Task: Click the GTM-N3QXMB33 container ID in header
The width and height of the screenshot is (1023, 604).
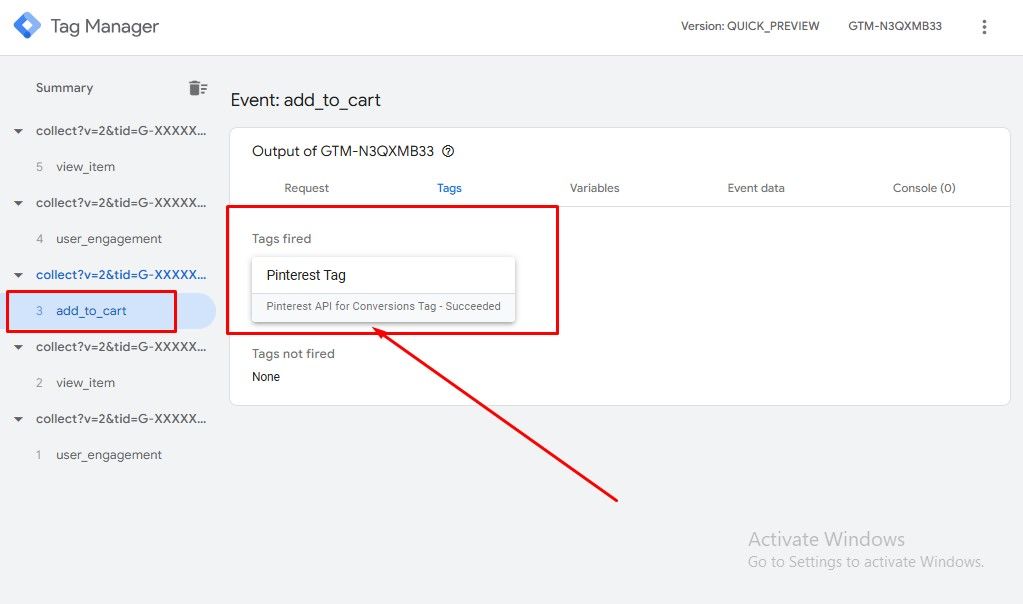Action: point(894,26)
